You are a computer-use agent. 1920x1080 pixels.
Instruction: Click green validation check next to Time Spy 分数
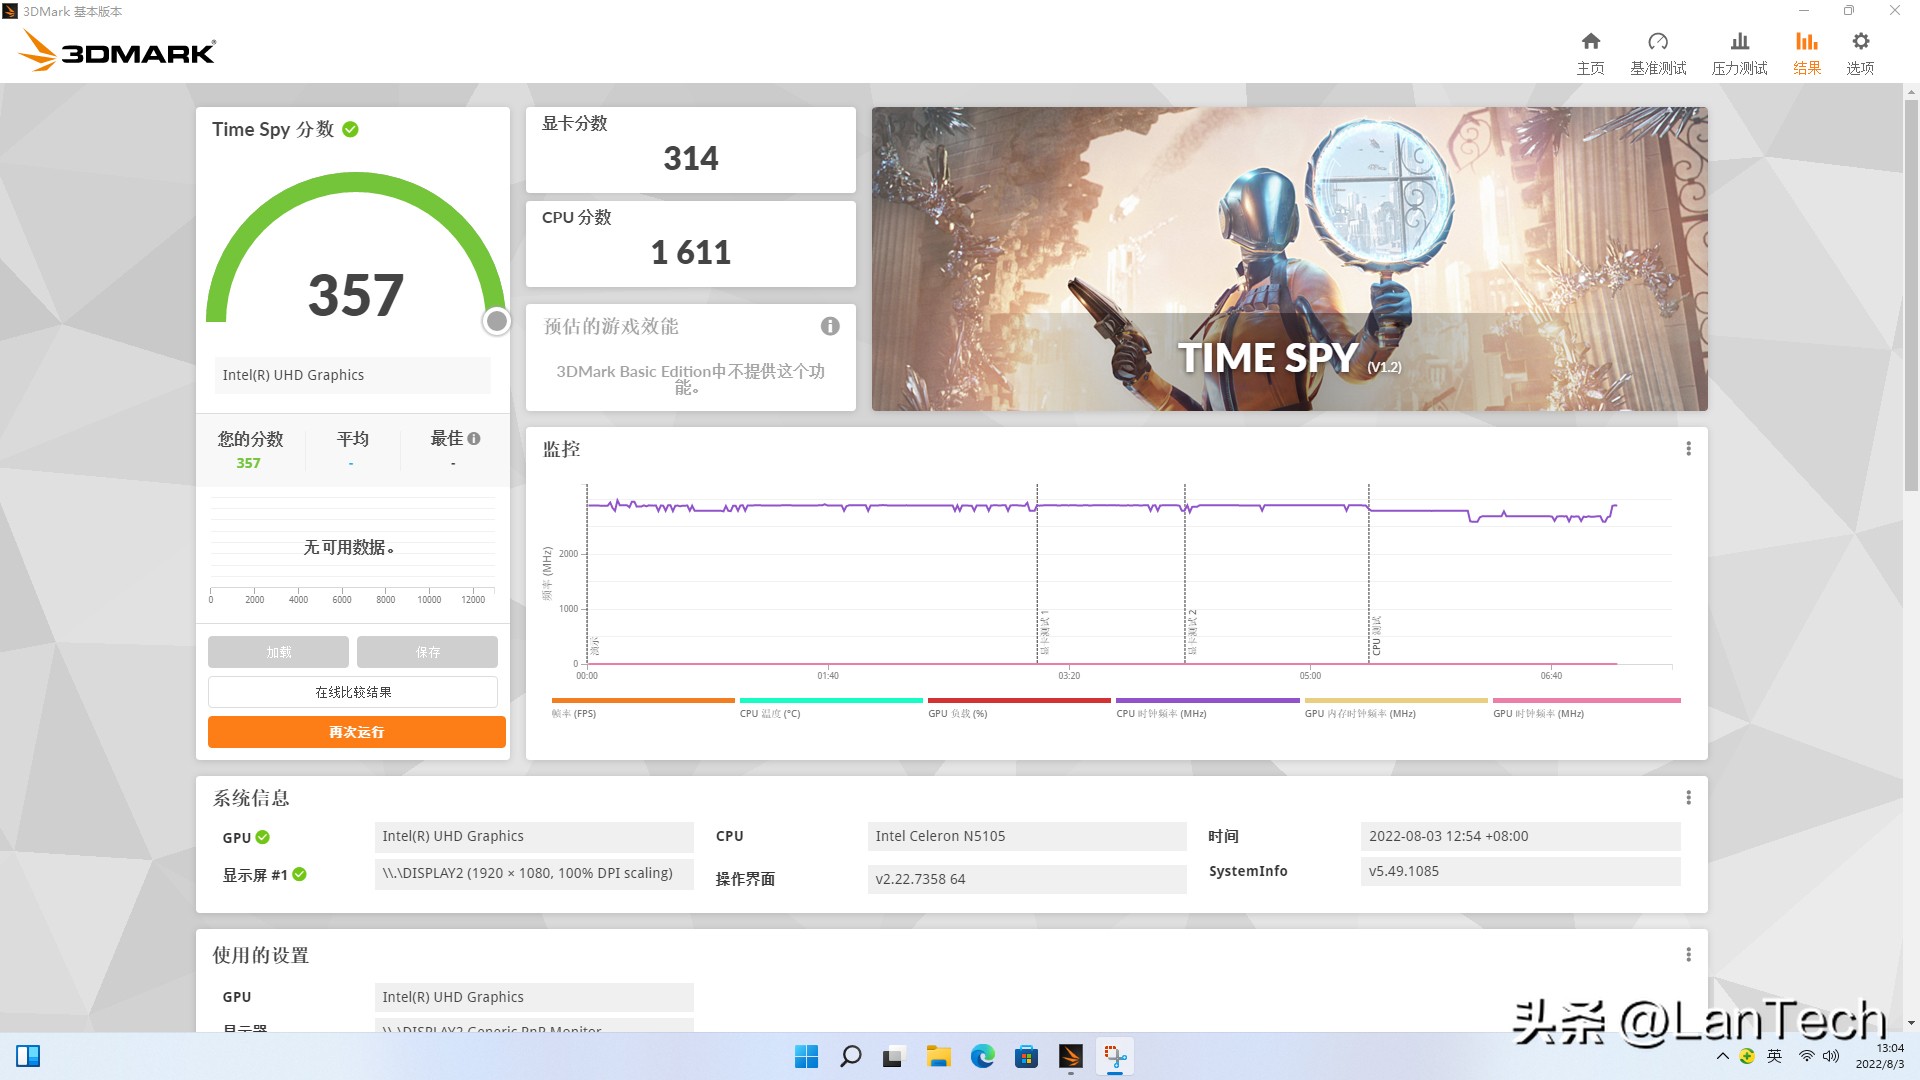pos(351,129)
